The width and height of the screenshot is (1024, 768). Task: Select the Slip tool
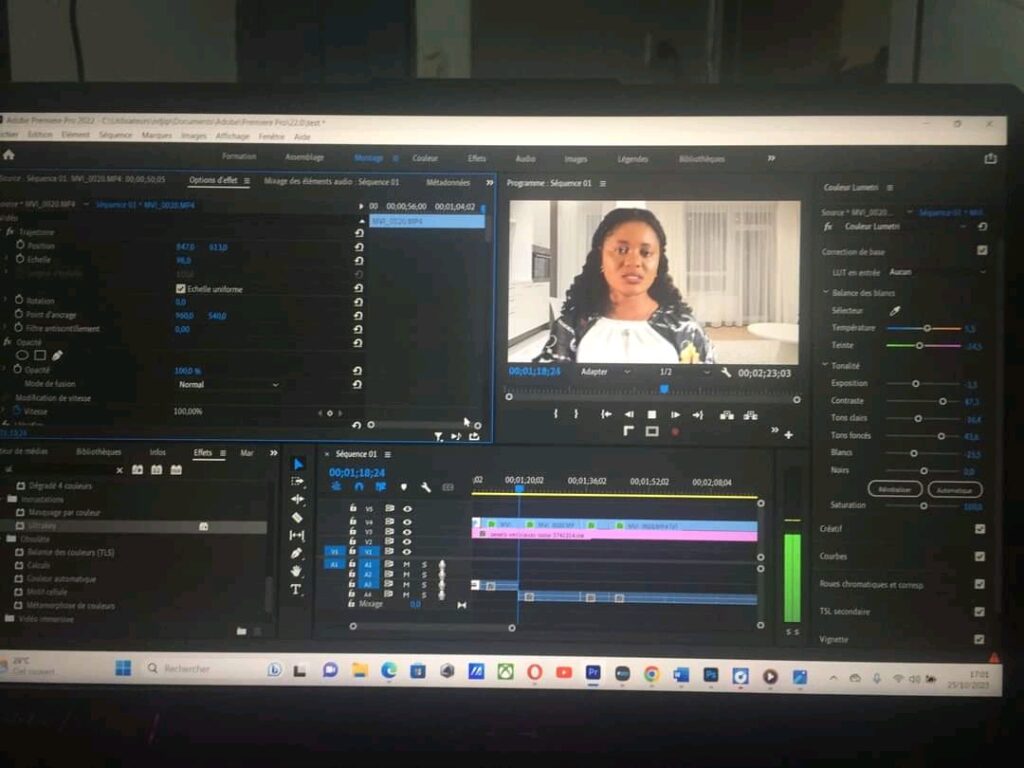296,536
